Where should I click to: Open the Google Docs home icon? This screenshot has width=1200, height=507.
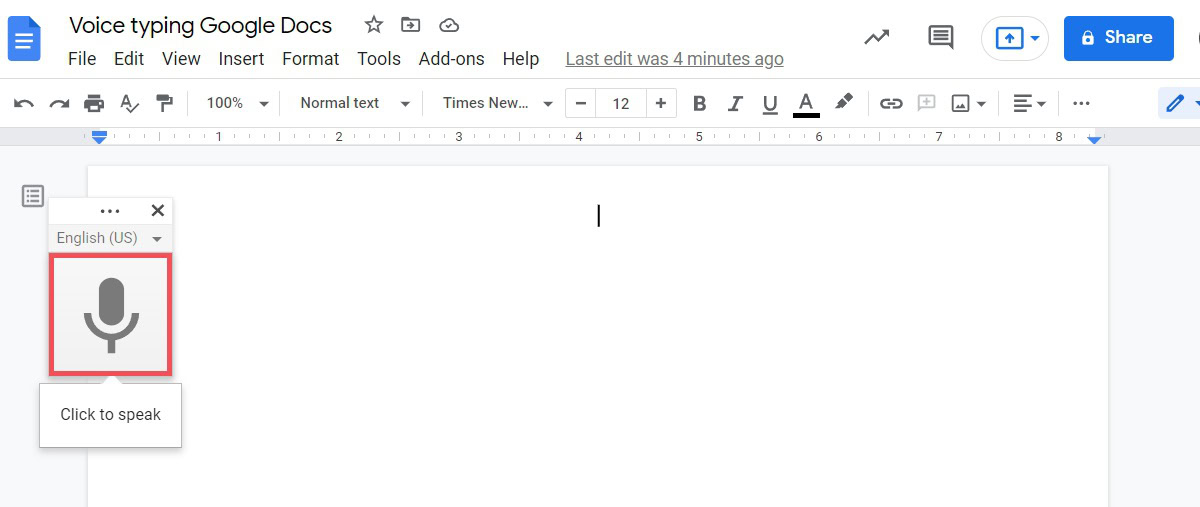[x=24, y=38]
